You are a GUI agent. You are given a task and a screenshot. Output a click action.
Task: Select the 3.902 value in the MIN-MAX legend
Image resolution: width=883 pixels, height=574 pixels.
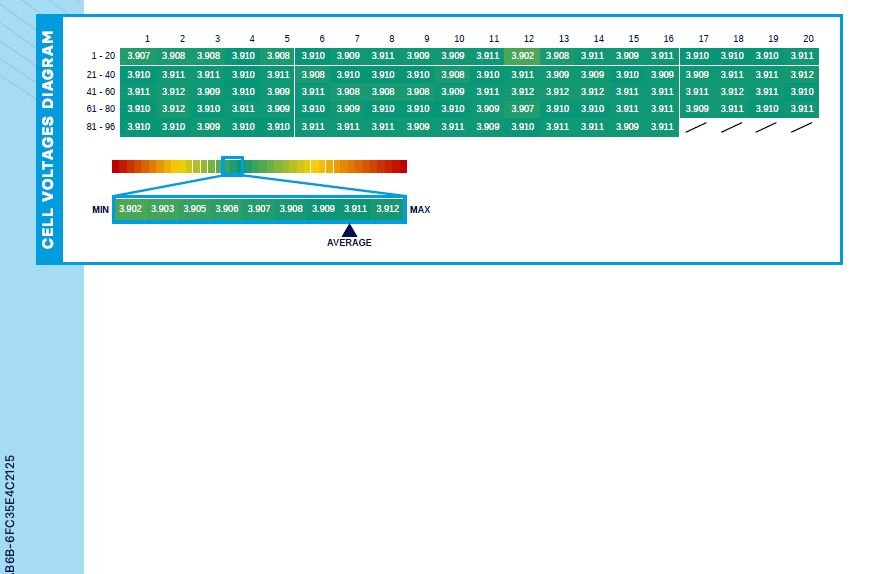tap(130, 209)
